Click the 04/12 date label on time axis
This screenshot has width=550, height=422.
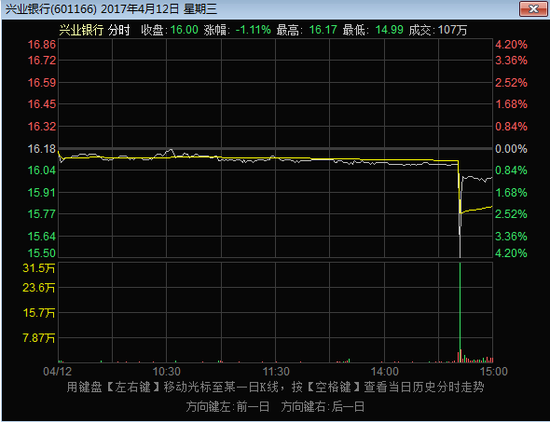[57, 371]
